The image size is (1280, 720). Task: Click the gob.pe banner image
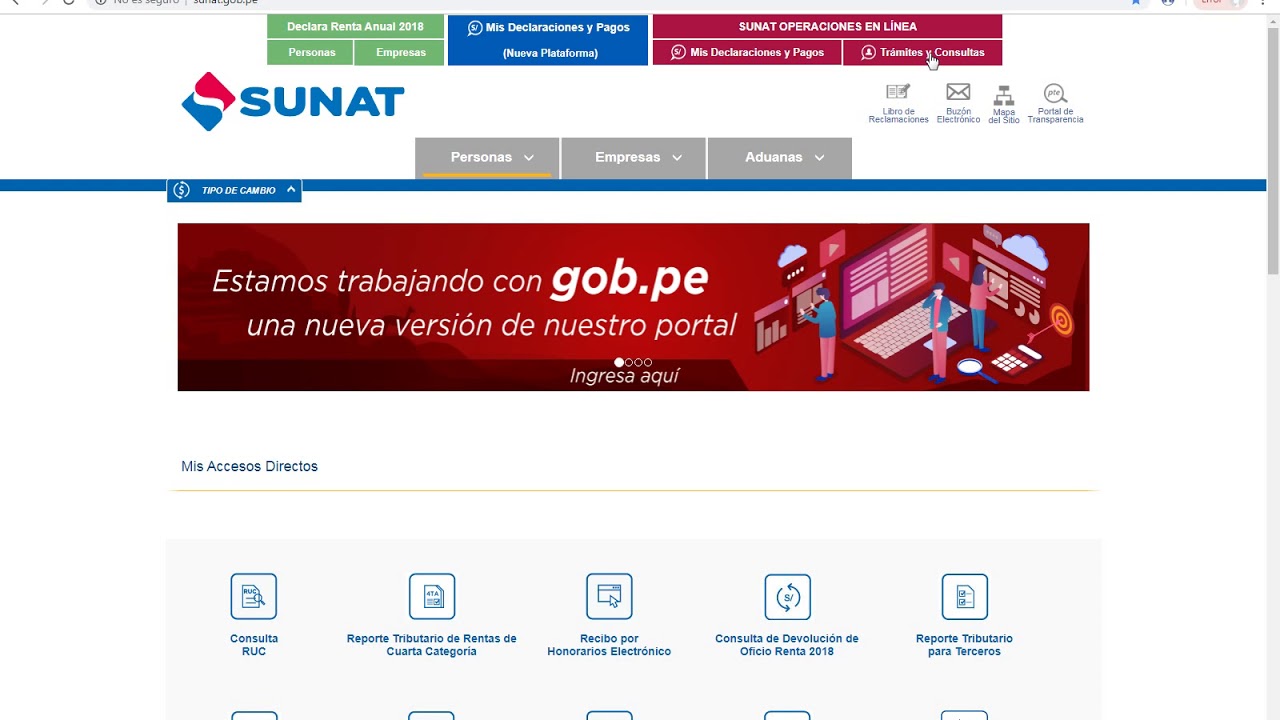[633, 307]
